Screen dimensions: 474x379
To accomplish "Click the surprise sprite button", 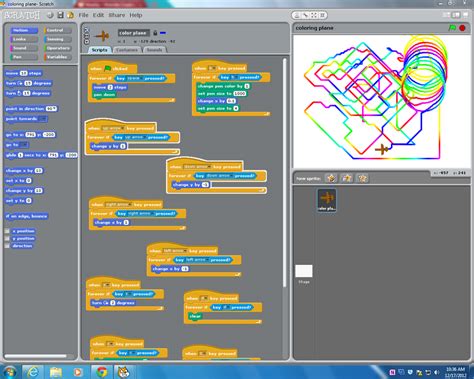I will click(x=362, y=178).
